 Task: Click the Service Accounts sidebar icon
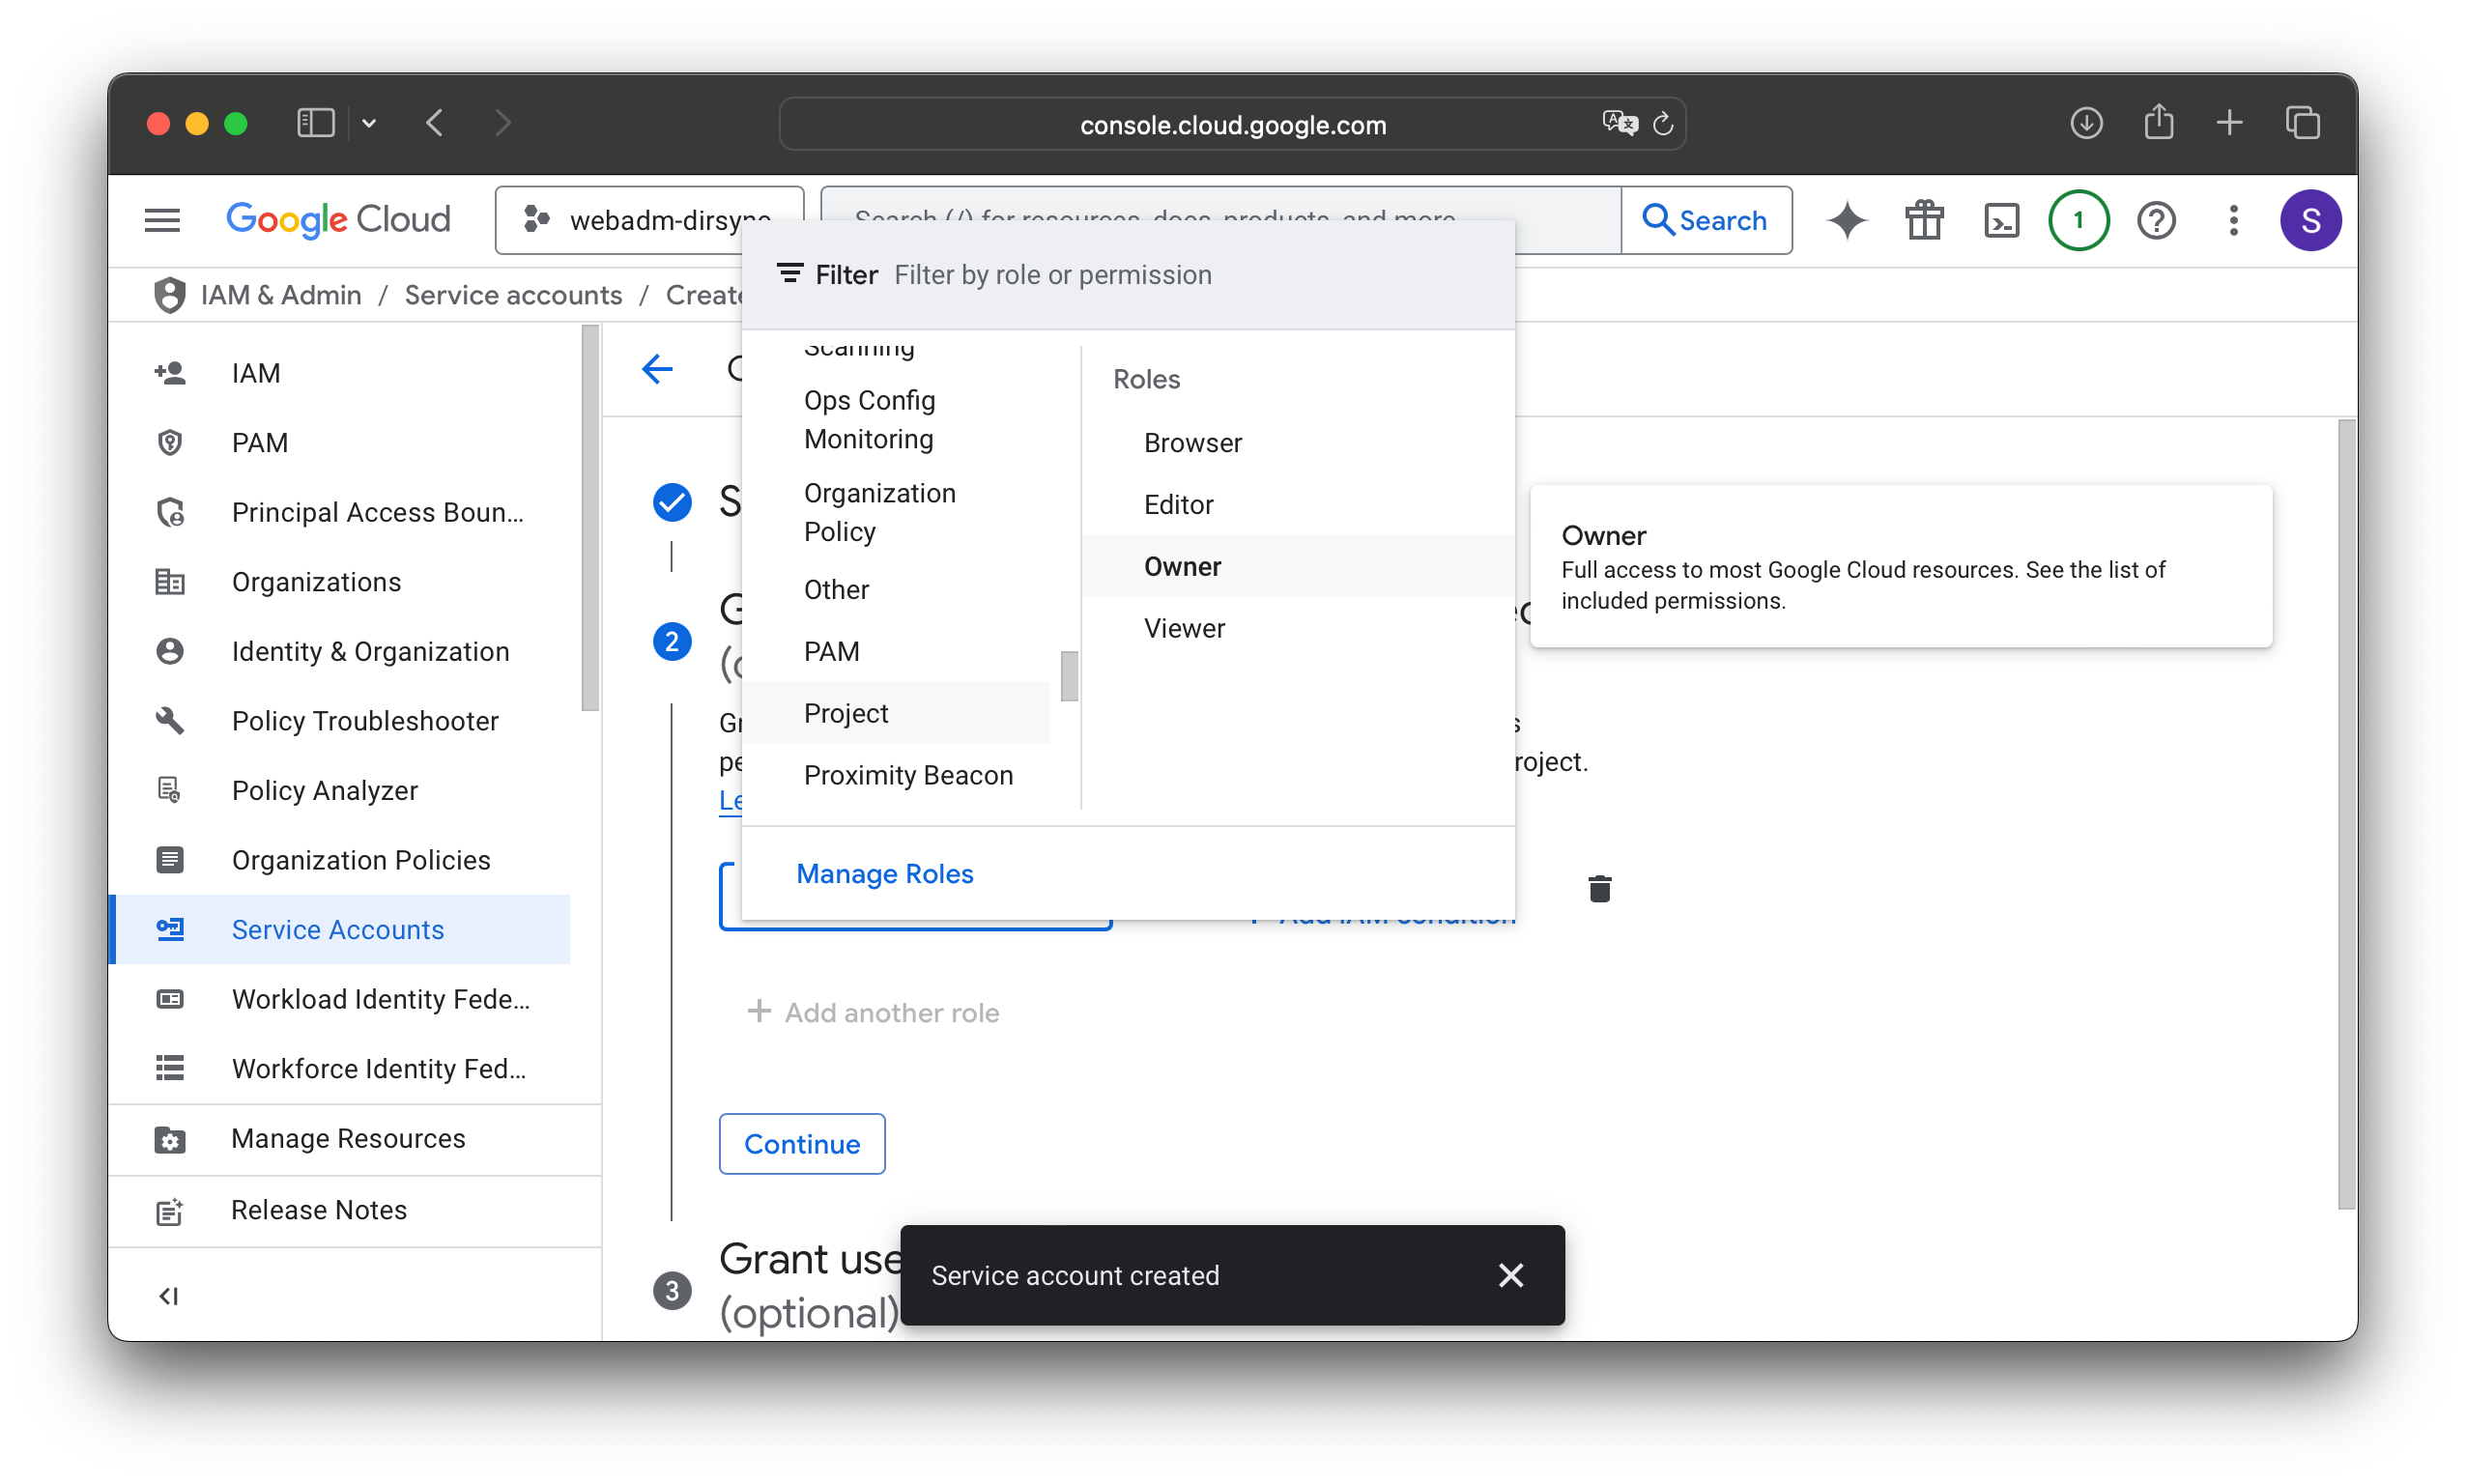pyautogui.click(x=169, y=929)
